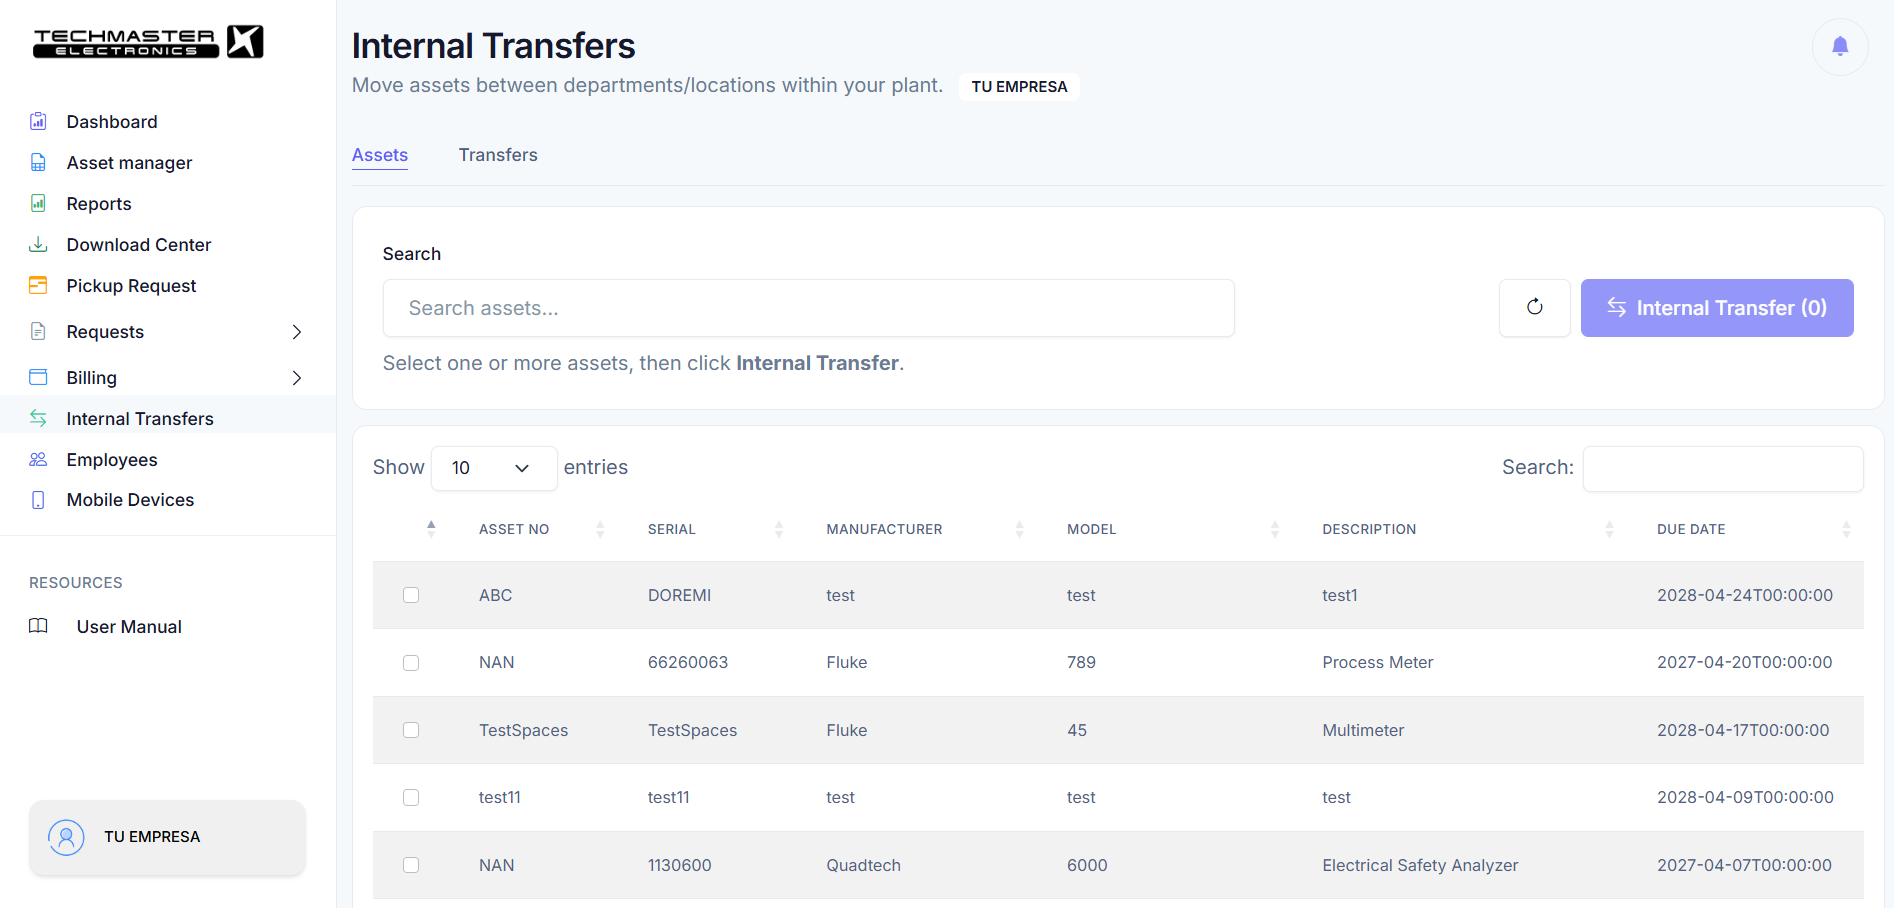This screenshot has width=1894, height=908.
Task: Open the TU EMPRESA user profile card
Action: 167,837
